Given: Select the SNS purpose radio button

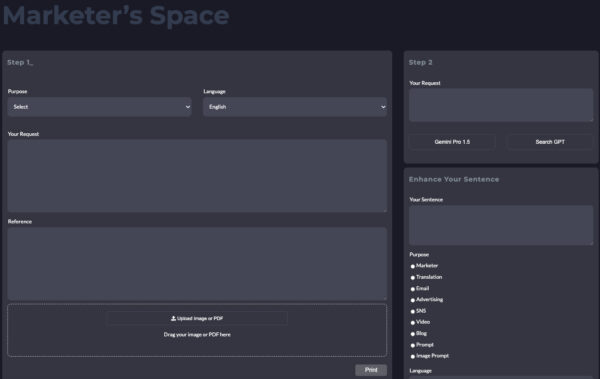Looking at the screenshot, I should tap(412, 311).
